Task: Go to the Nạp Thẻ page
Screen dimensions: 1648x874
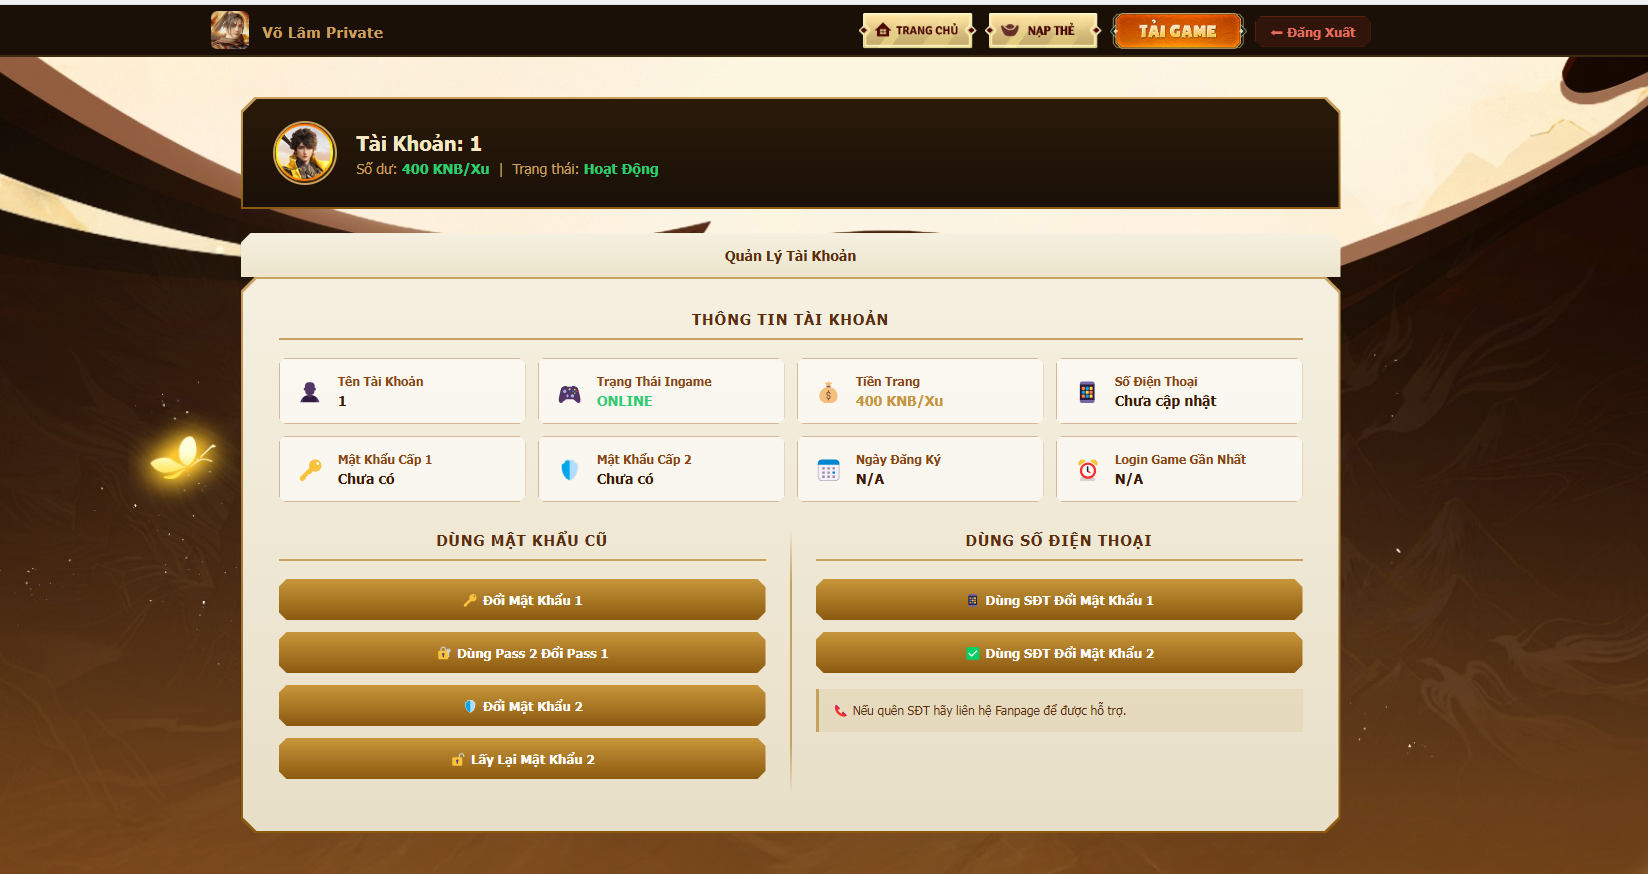Action: pyautogui.click(x=1042, y=31)
